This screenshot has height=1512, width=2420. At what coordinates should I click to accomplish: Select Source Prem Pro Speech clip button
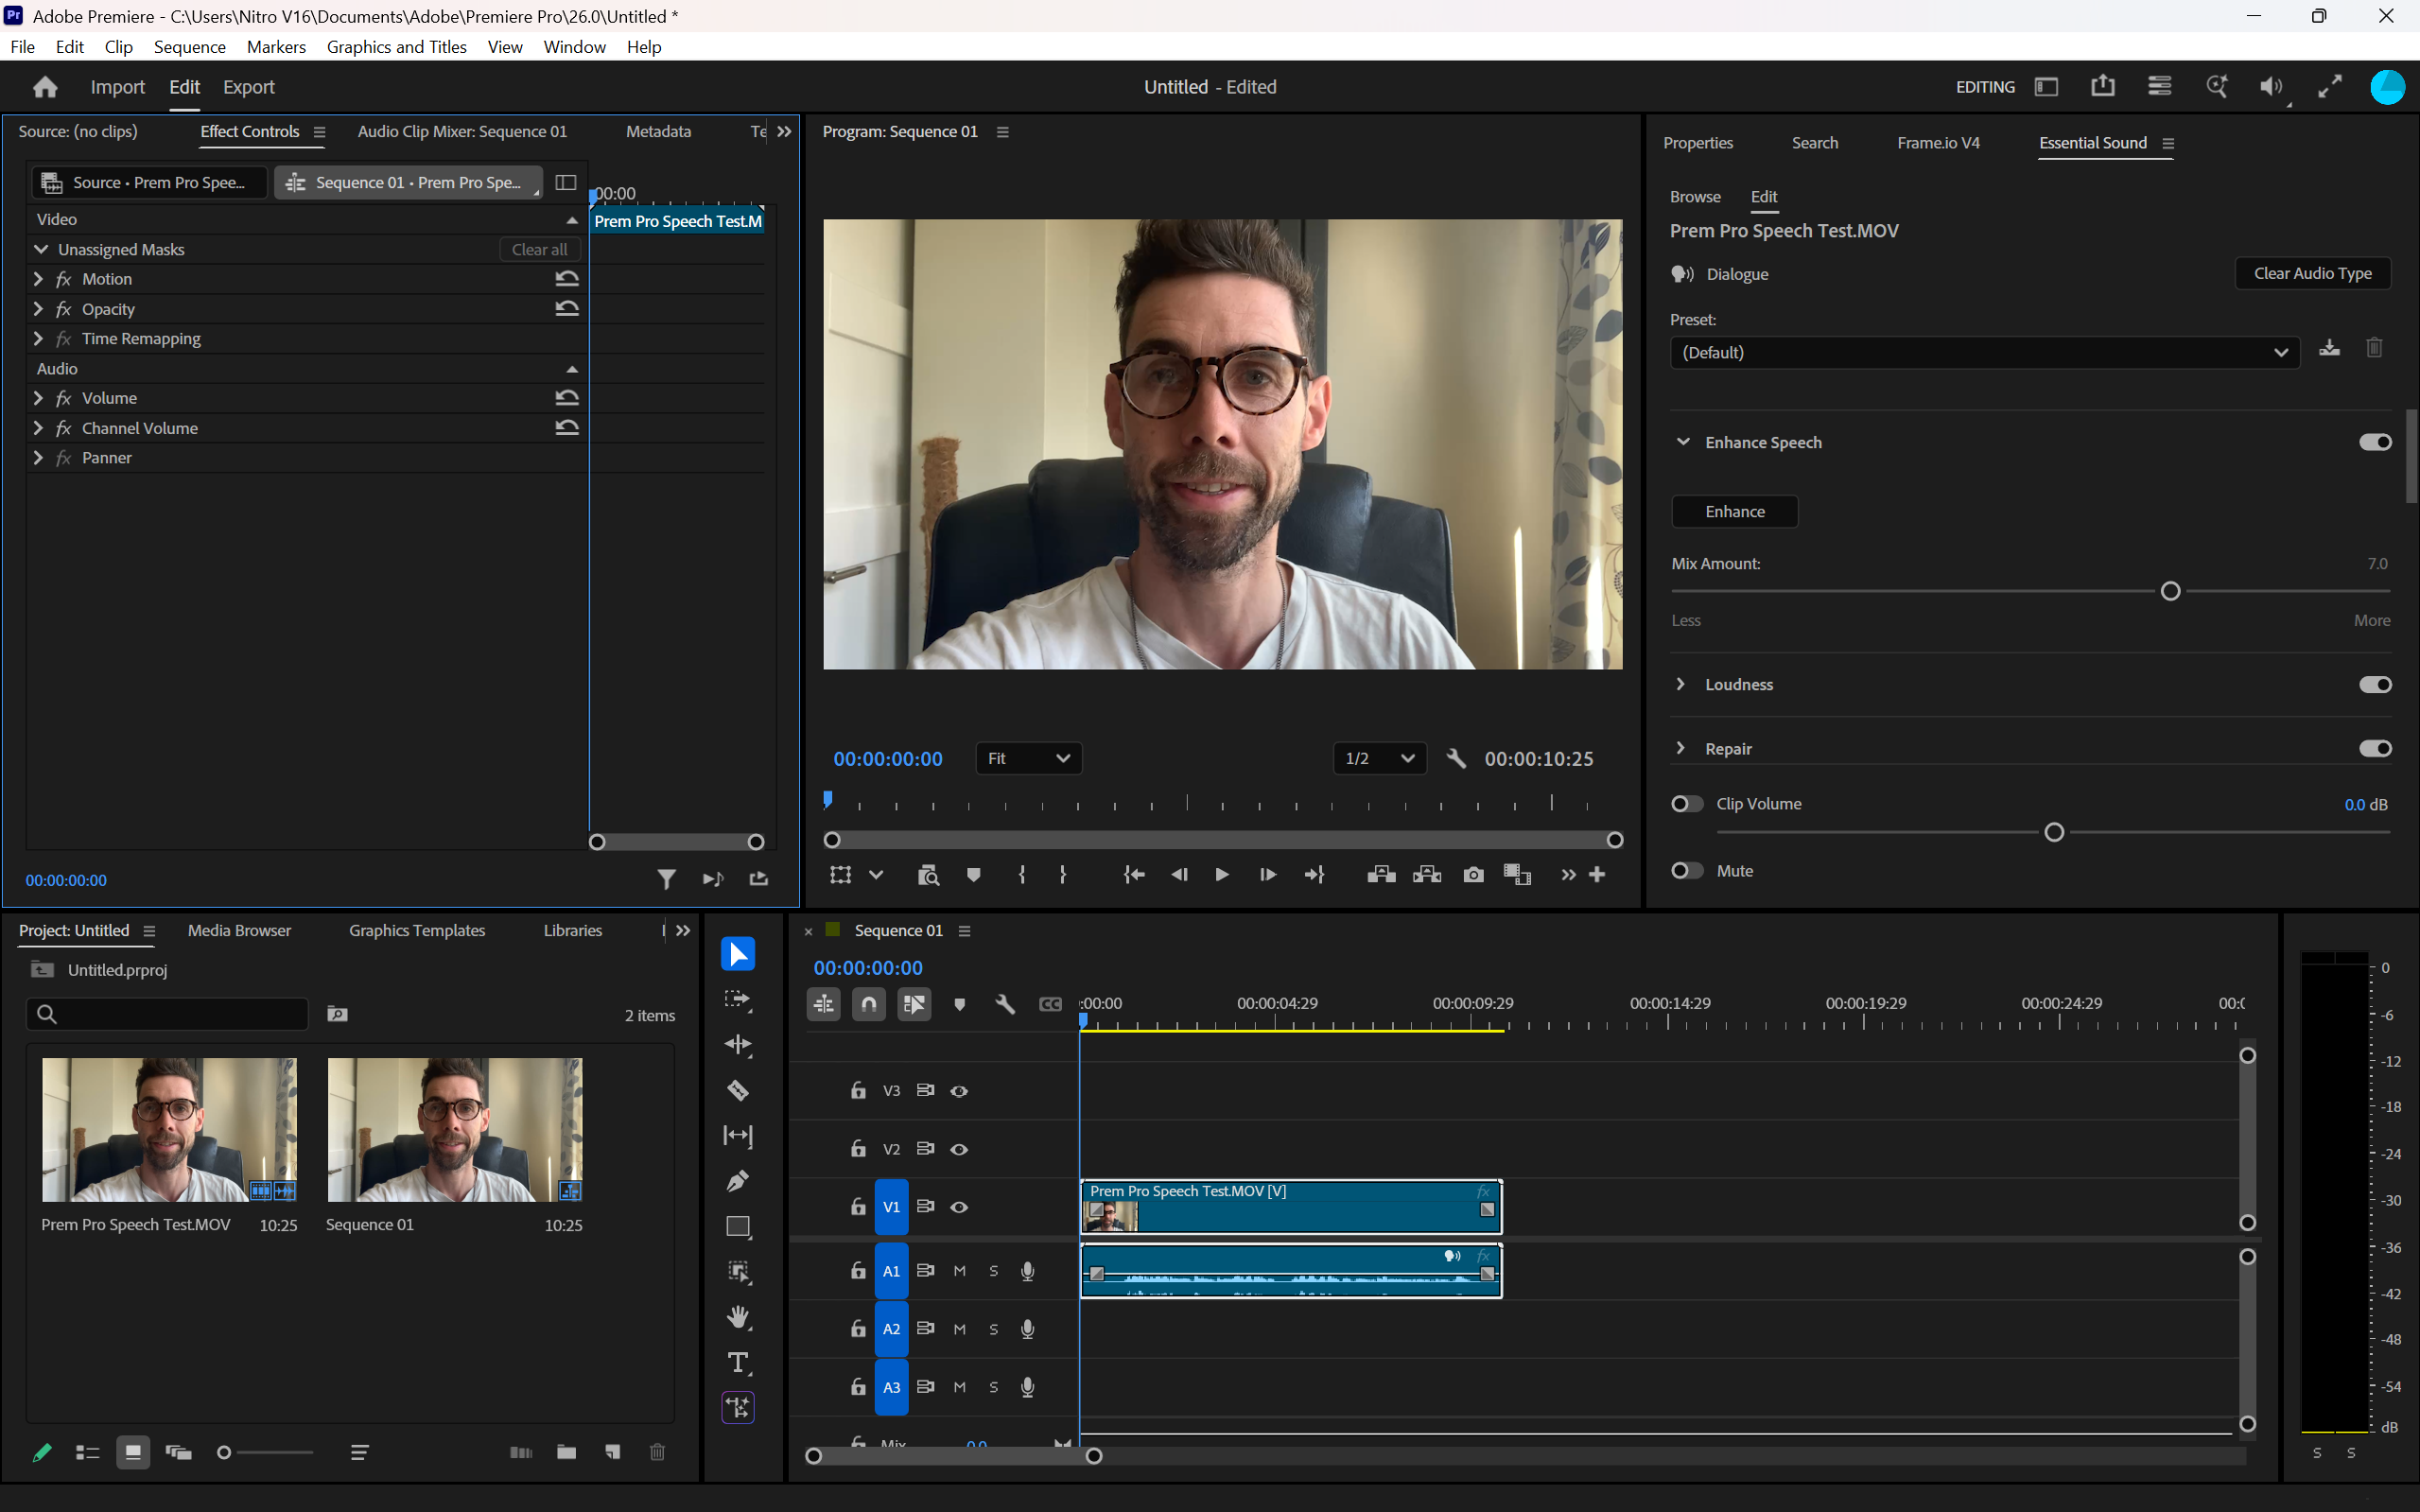click(149, 182)
